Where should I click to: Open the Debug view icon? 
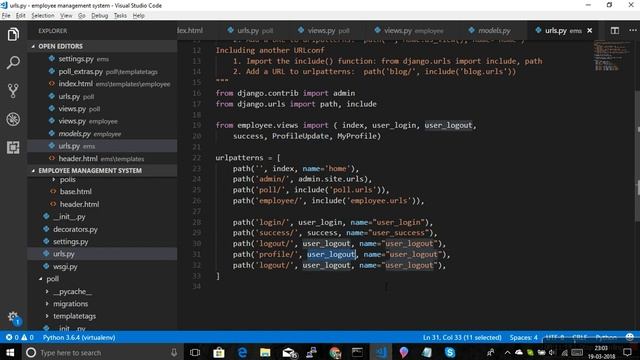point(13,119)
